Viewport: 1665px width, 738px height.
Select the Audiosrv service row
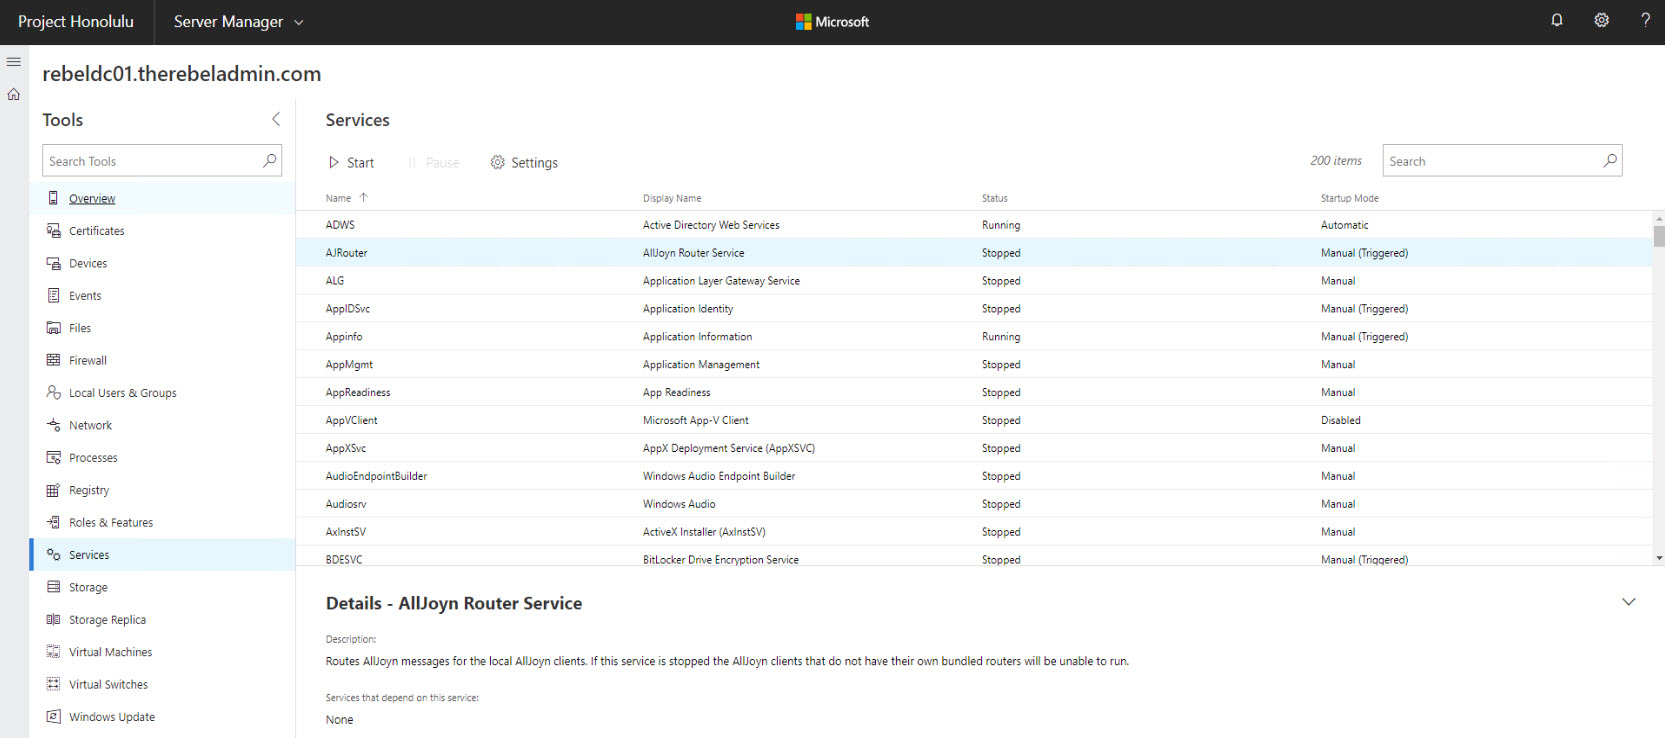coord(974,505)
